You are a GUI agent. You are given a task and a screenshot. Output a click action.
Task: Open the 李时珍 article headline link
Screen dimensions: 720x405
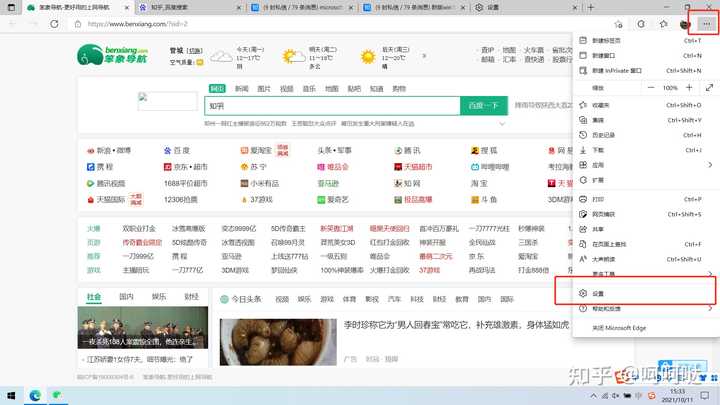click(x=456, y=325)
